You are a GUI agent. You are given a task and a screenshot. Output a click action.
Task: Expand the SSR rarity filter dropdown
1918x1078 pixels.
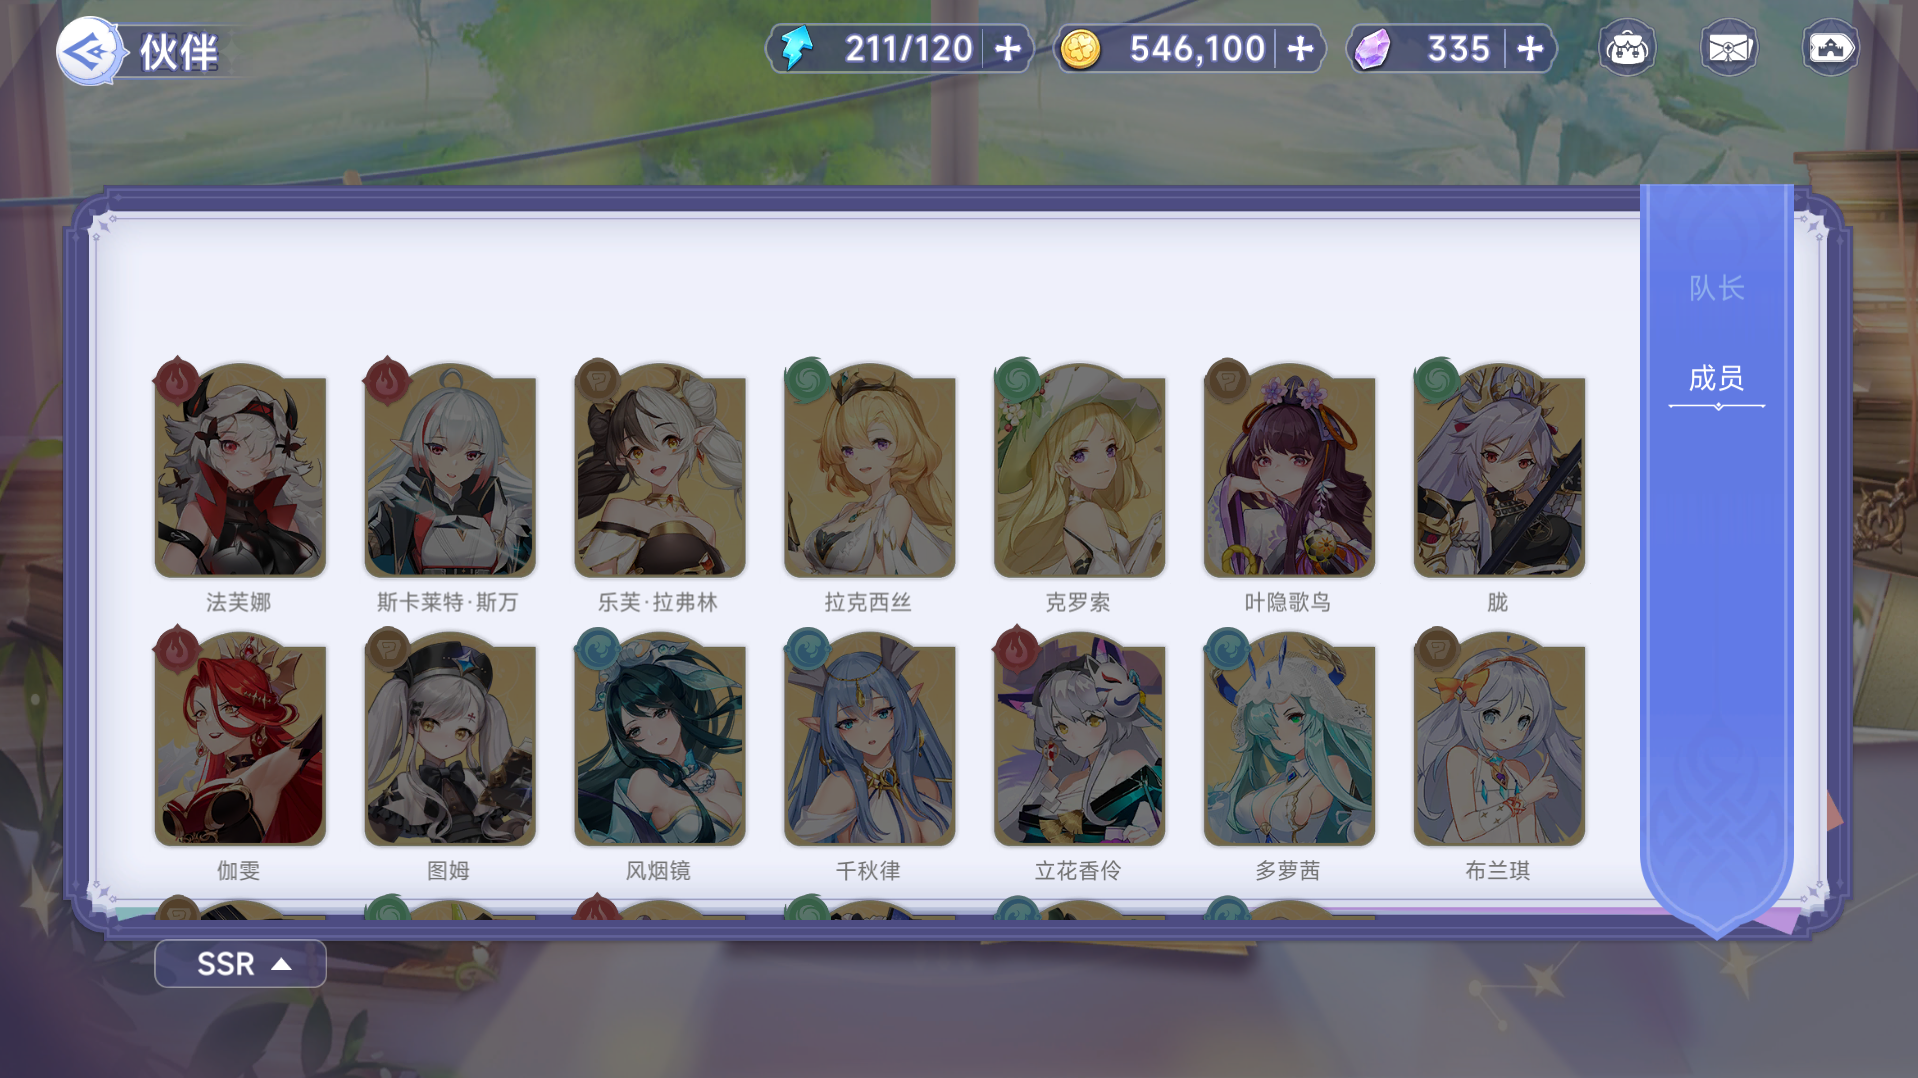pos(240,964)
